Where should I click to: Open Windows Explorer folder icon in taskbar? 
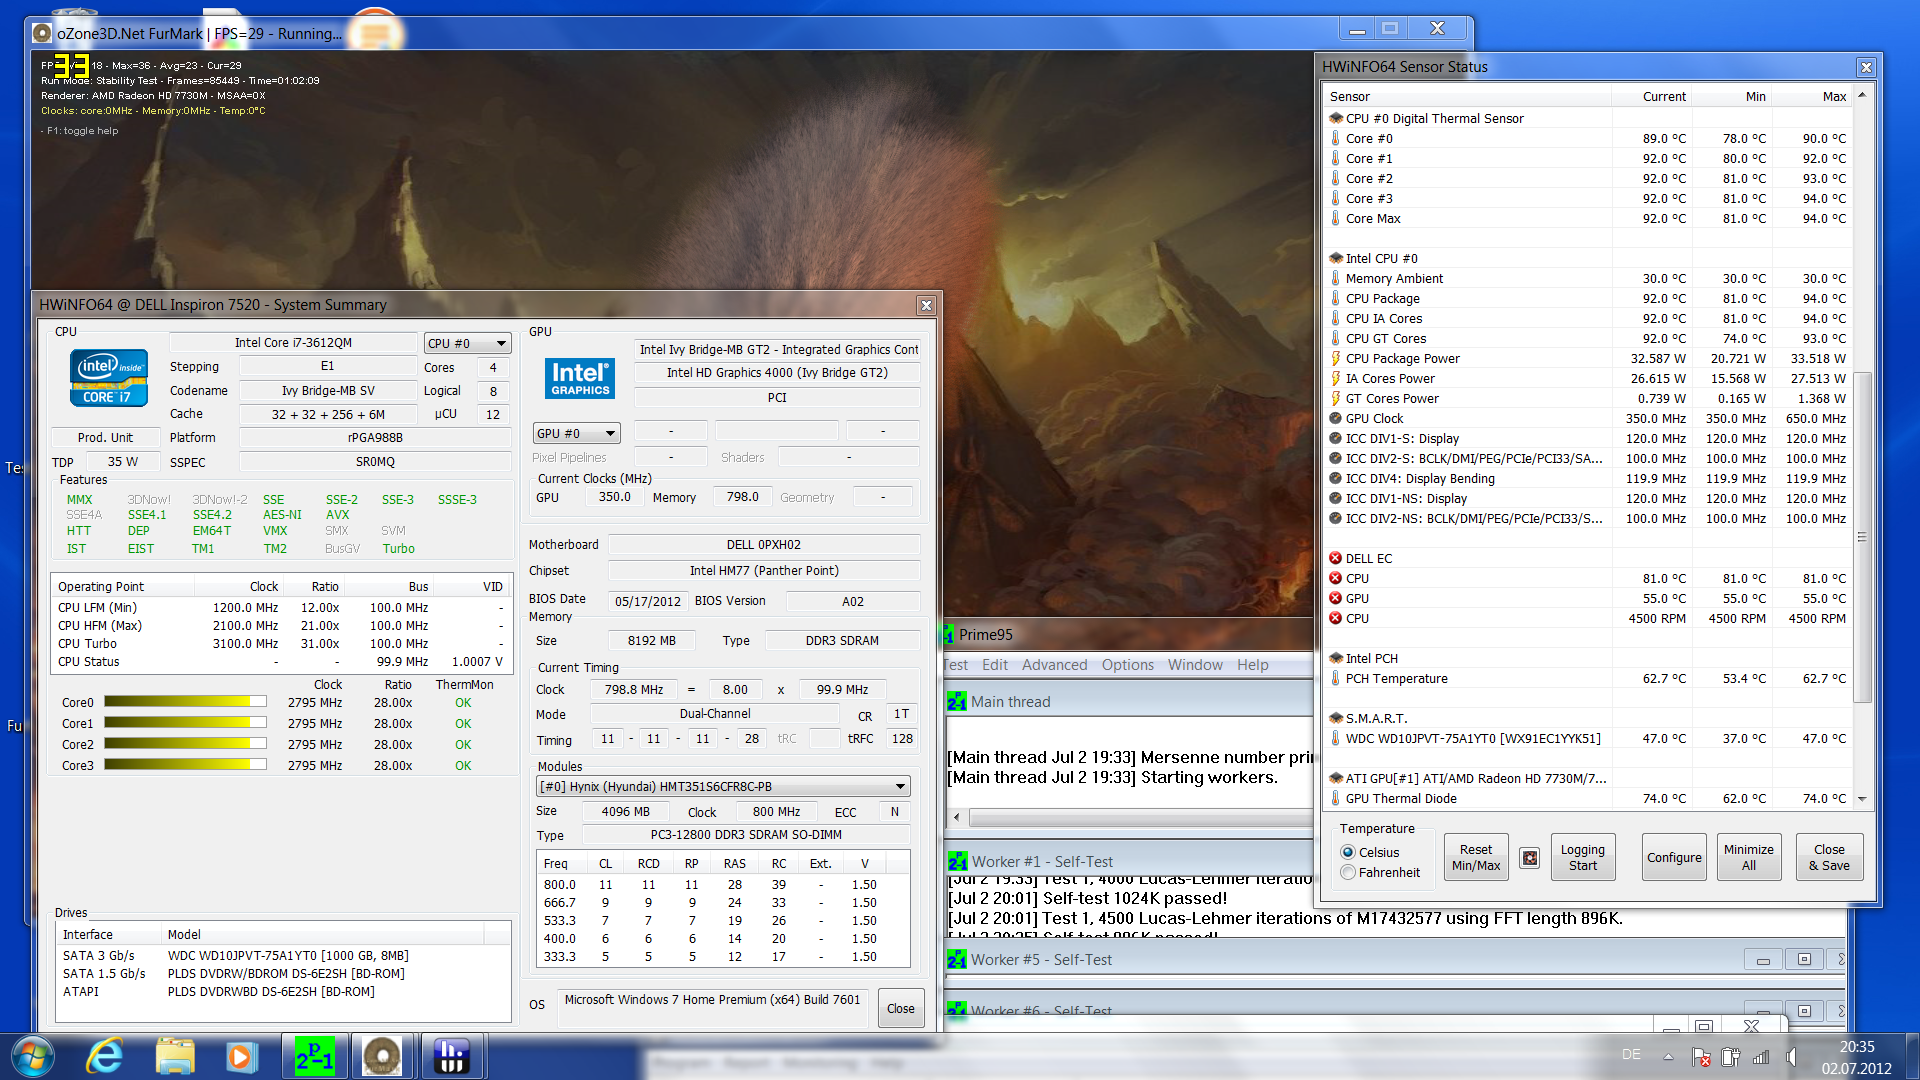[x=175, y=1056]
